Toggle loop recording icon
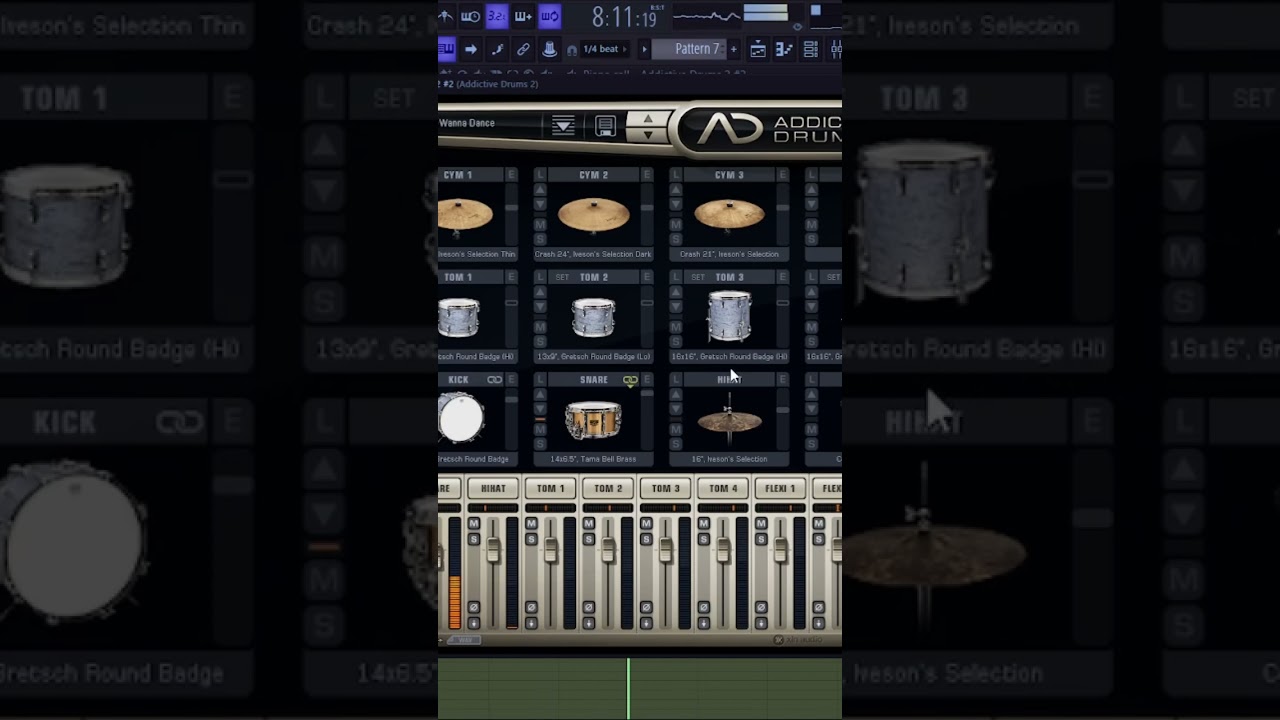This screenshot has height=720, width=1280. [549, 16]
